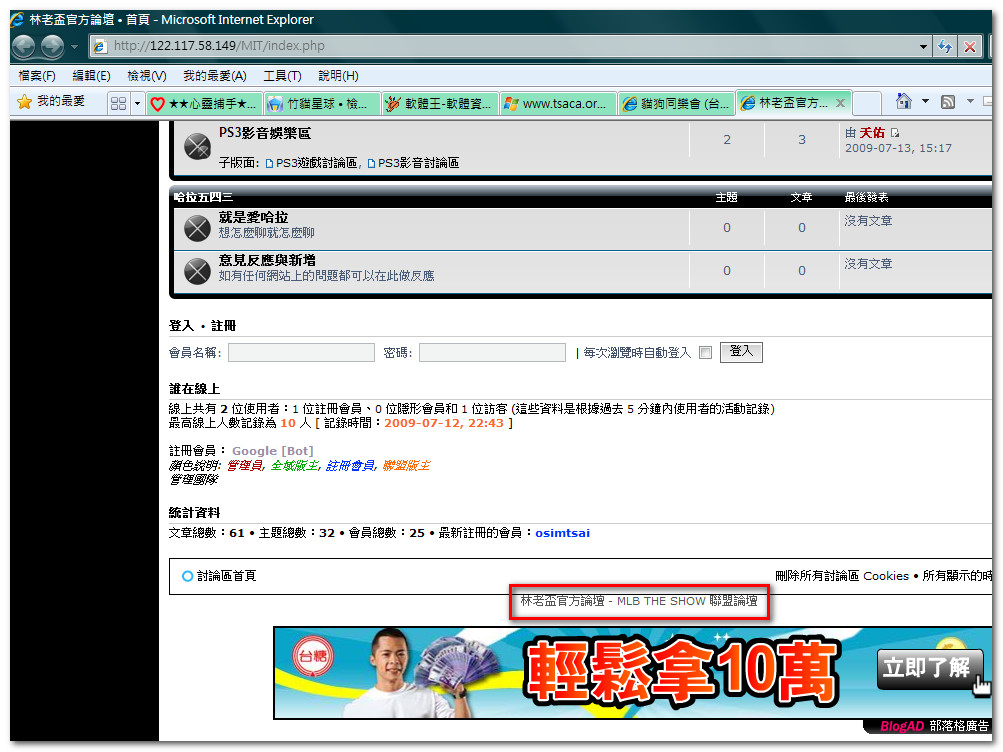1003x752 pixels.
Task: Click the Stop loading red X icon
Action: [x=970, y=46]
